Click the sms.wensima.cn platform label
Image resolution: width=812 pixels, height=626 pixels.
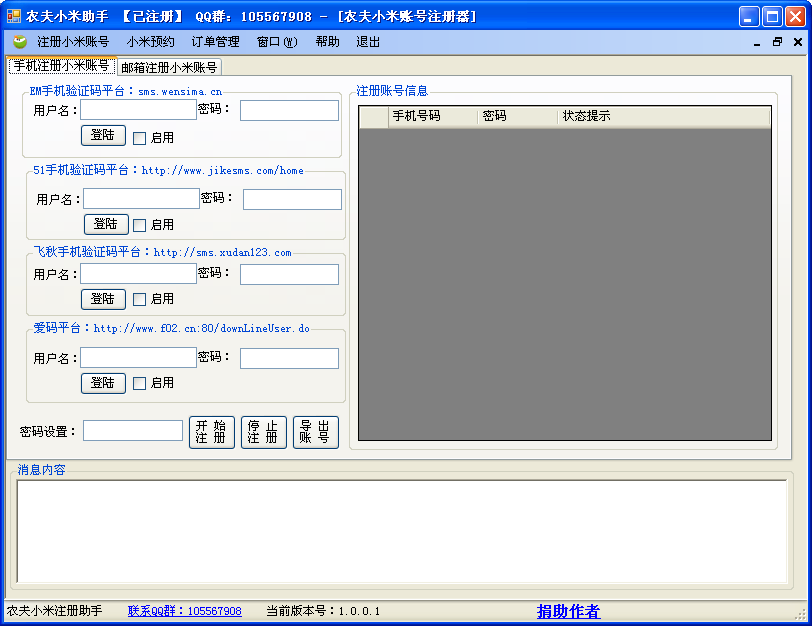point(180,92)
